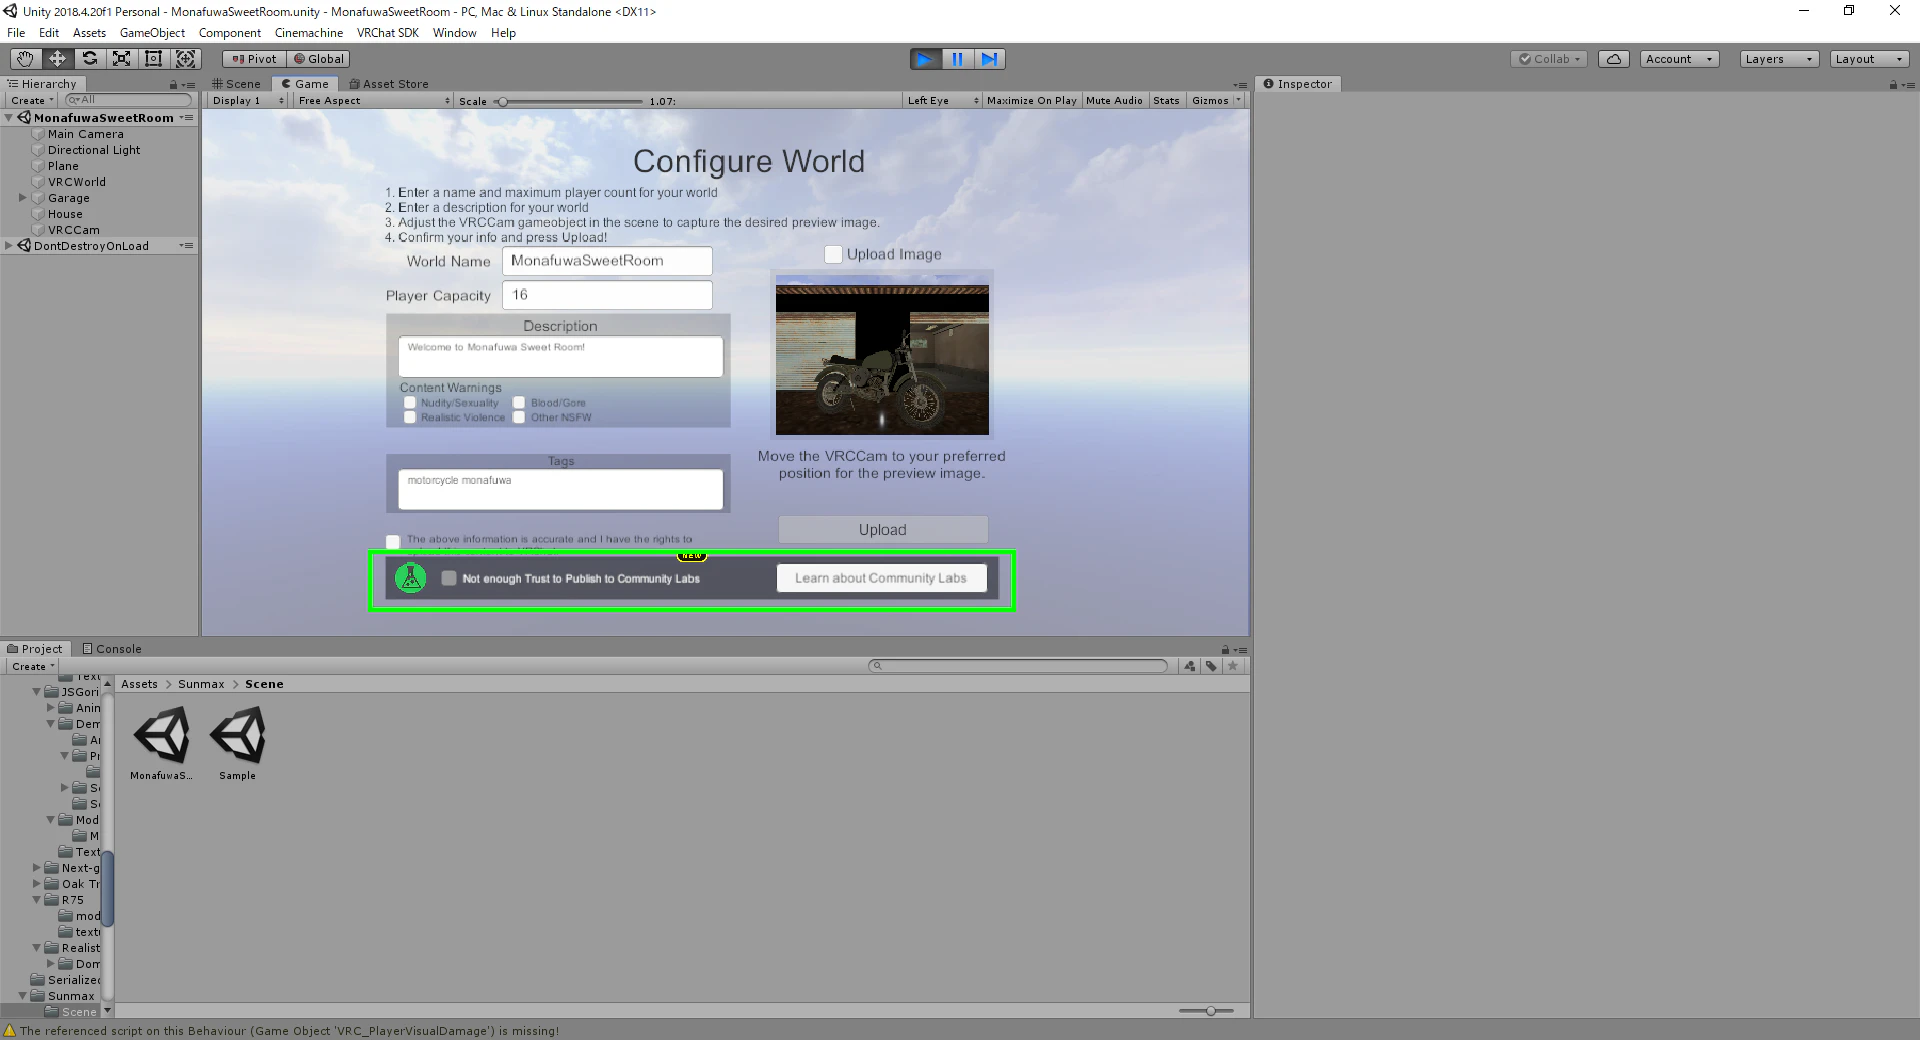Check the Realistic Violence content warning
The width and height of the screenshot is (1920, 1040).
pos(410,418)
